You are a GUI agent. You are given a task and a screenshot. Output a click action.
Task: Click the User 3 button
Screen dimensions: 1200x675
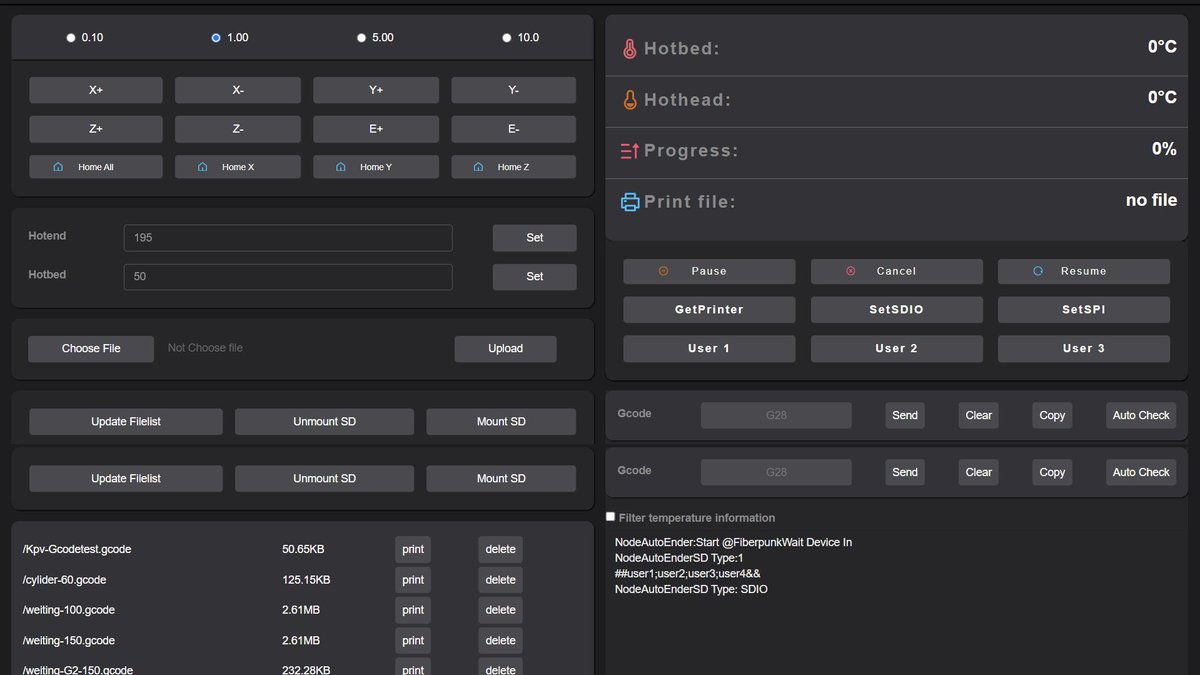(x=1084, y=349)
